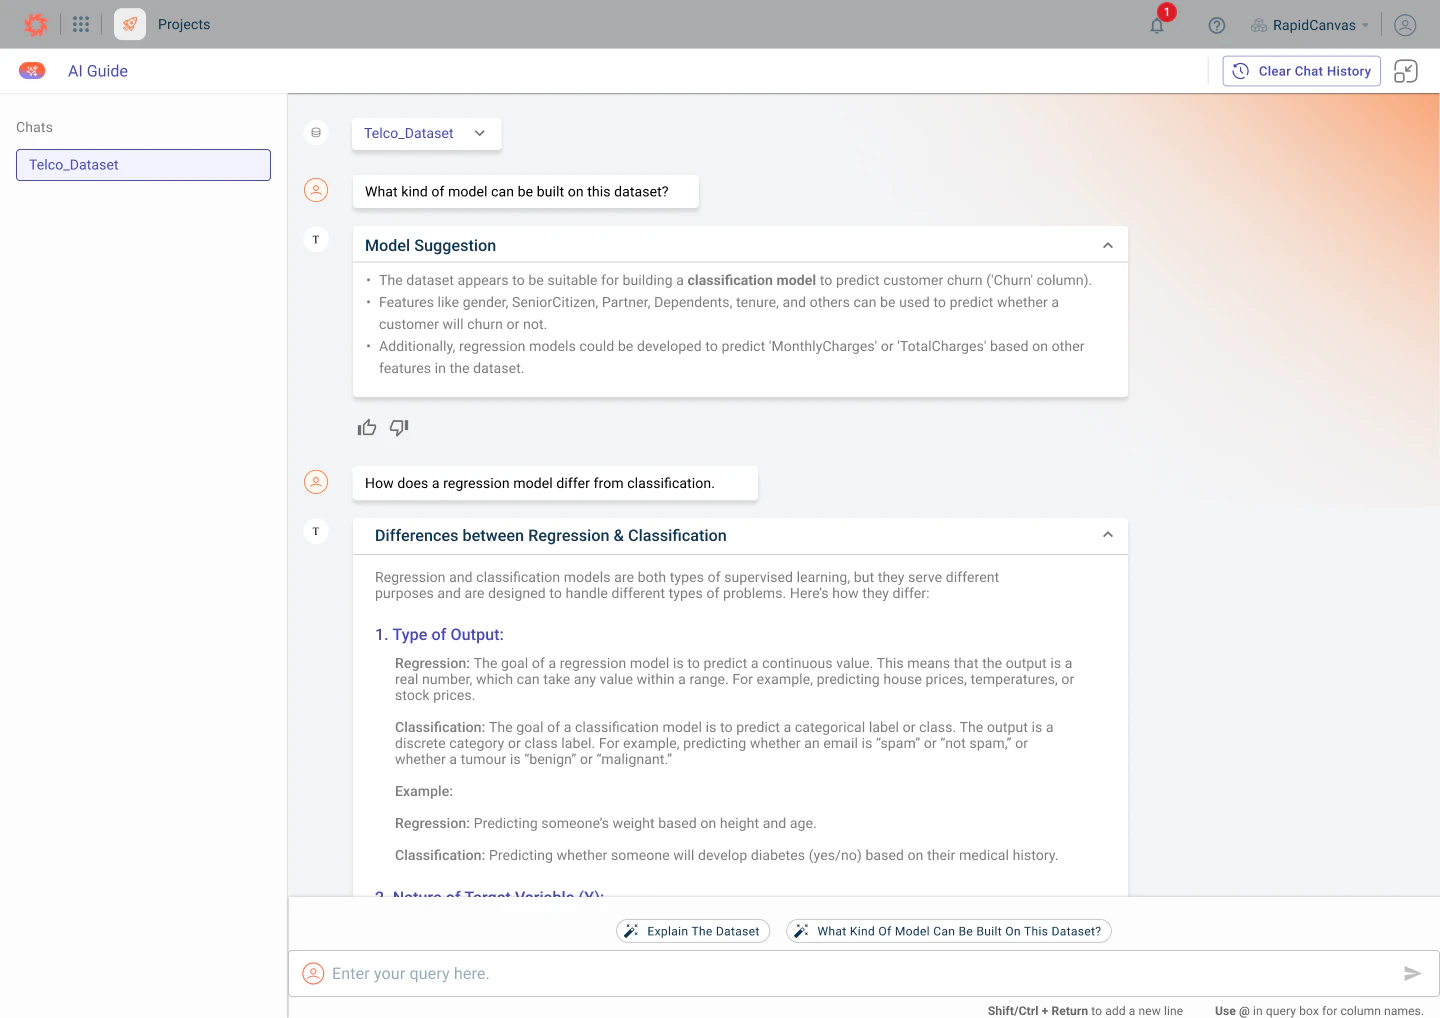Click Clear Chat History
The height and width of the screenshot is (1018, 1440).
click(1301, 70)
